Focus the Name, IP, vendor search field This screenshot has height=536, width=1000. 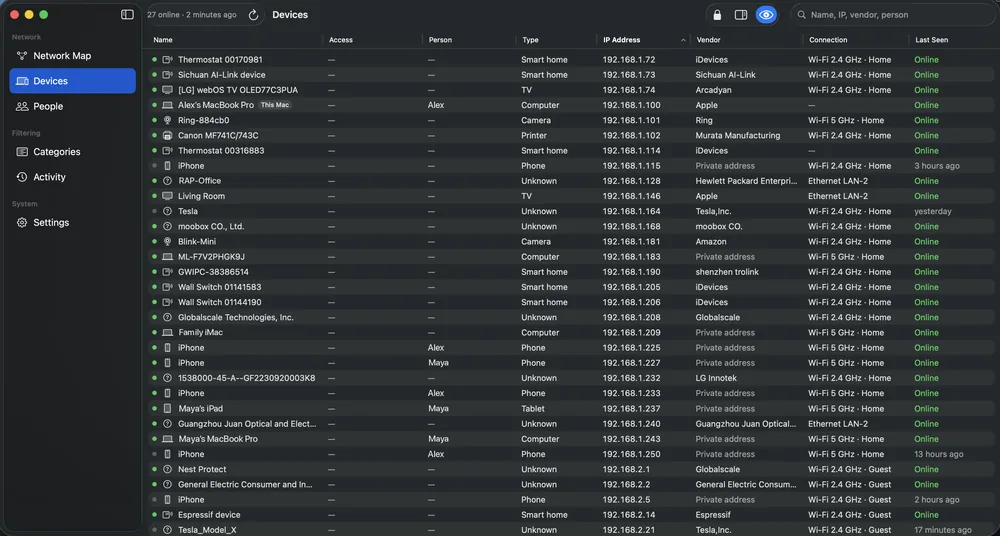click(893, 15)
